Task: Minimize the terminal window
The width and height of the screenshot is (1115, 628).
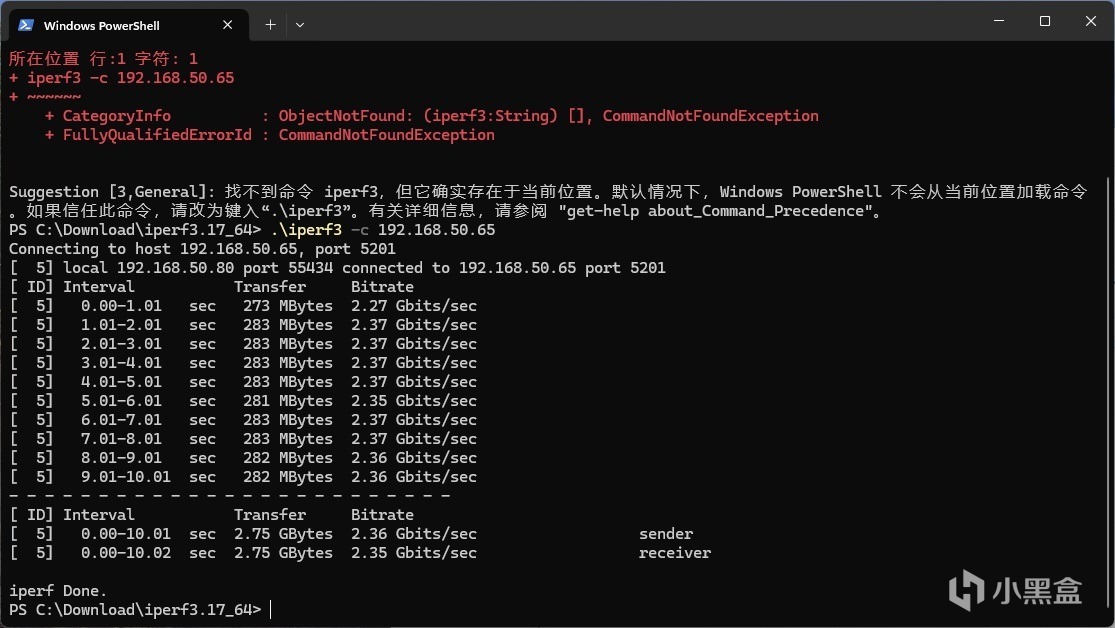Action: click(x=998, y=21)
